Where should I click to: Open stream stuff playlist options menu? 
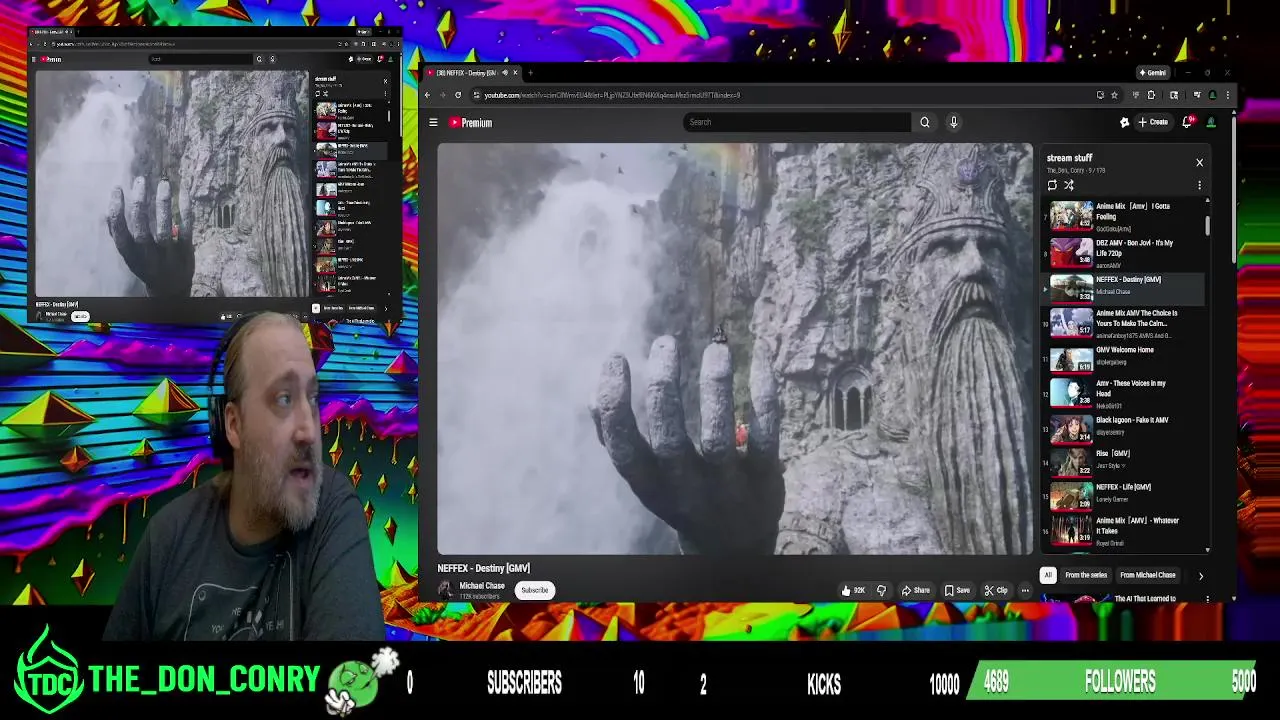coord(1199,185)
